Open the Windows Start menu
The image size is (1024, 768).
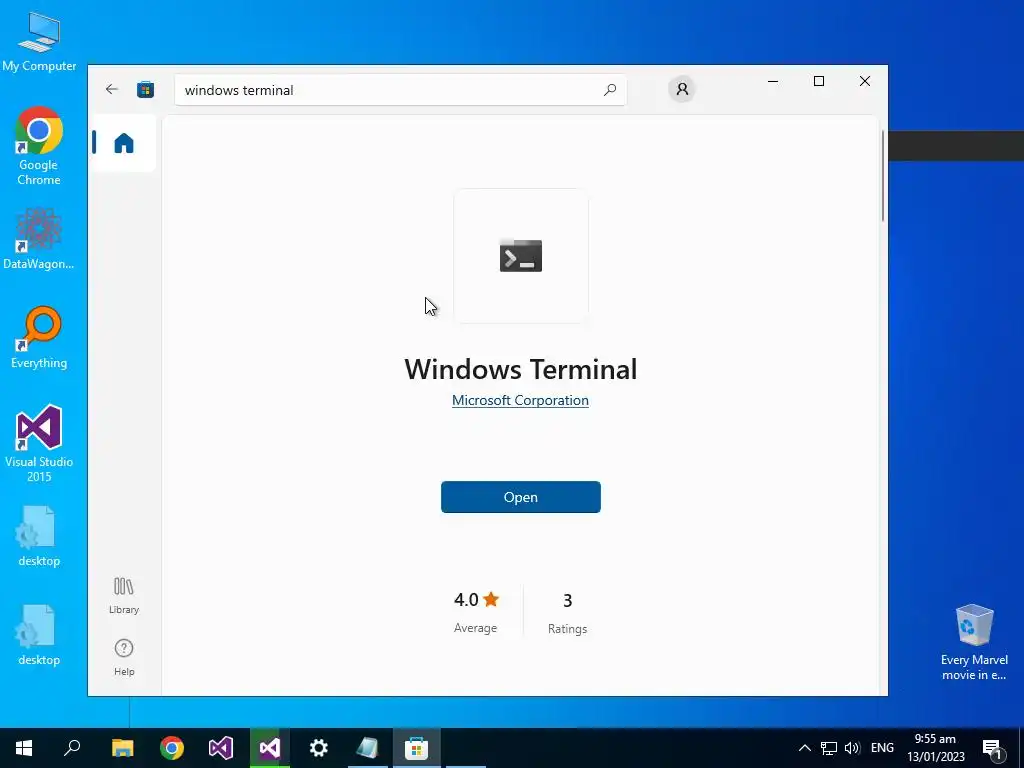click(x=24, y=748)
